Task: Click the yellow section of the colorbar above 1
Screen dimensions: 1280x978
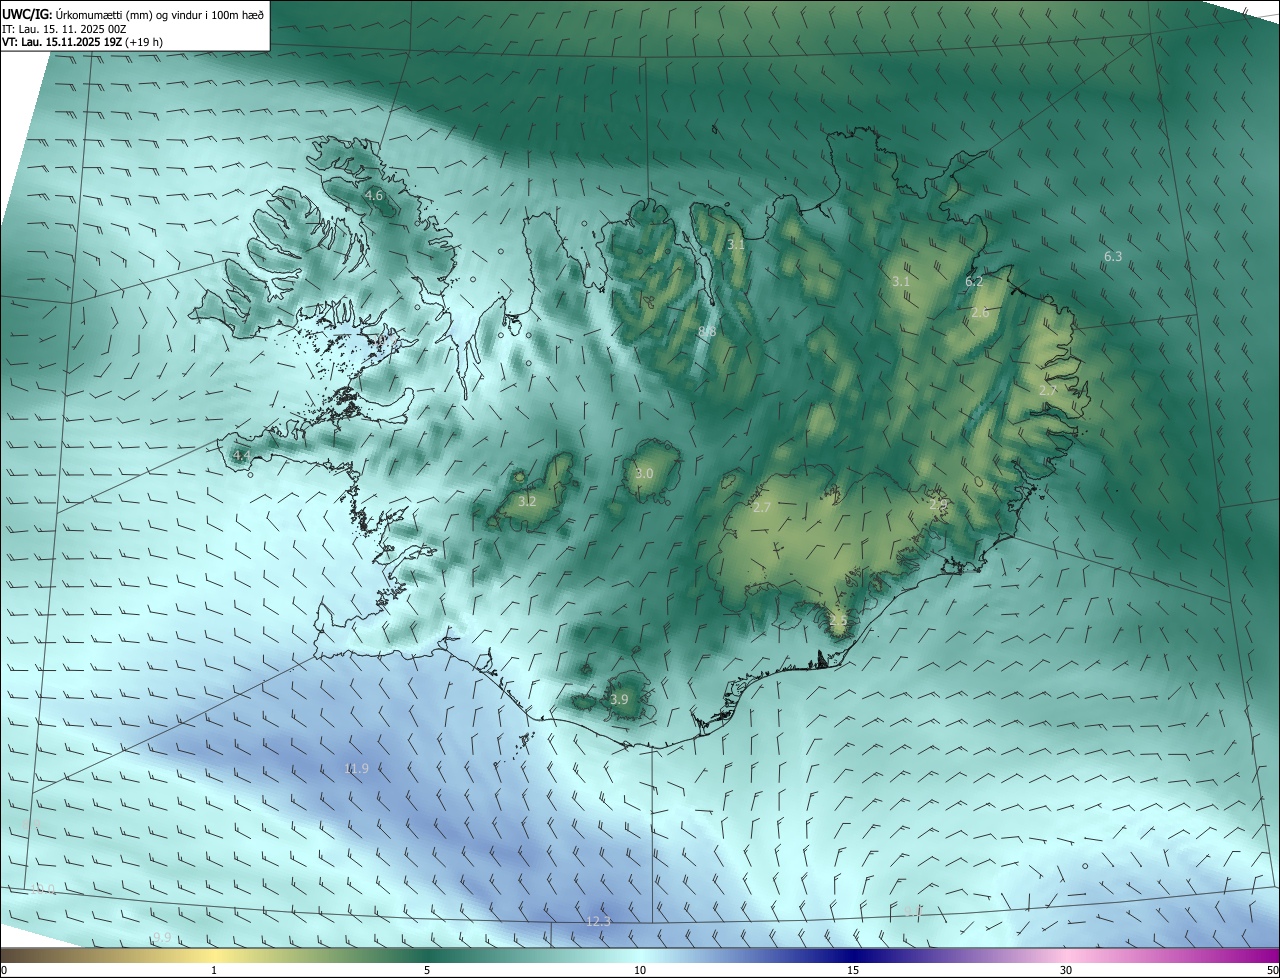Action: [x=214, y=955]
